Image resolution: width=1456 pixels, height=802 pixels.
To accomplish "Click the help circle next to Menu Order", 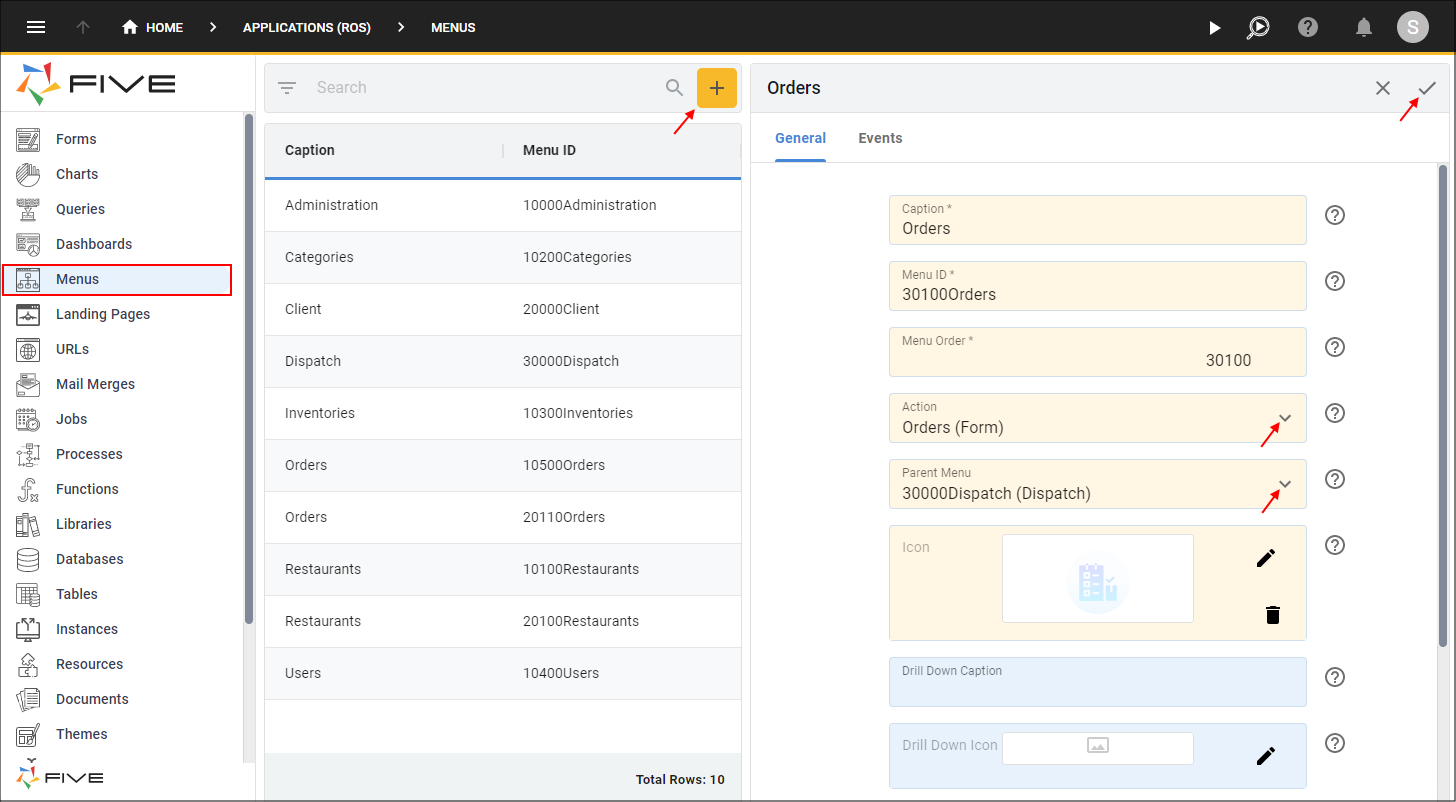I will pyautogui.click(x=1335, y=347).
